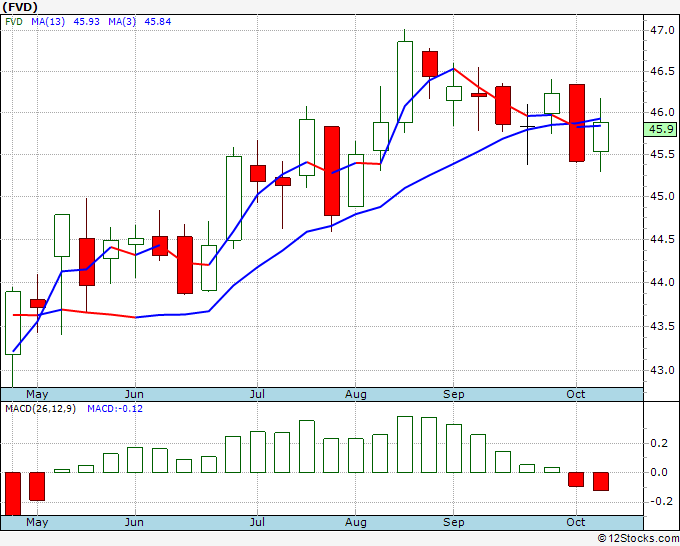680x546 pixels.
Task: Select Aug on the price chart time axis
Action: pyautogui.click(x=356, y=395)
